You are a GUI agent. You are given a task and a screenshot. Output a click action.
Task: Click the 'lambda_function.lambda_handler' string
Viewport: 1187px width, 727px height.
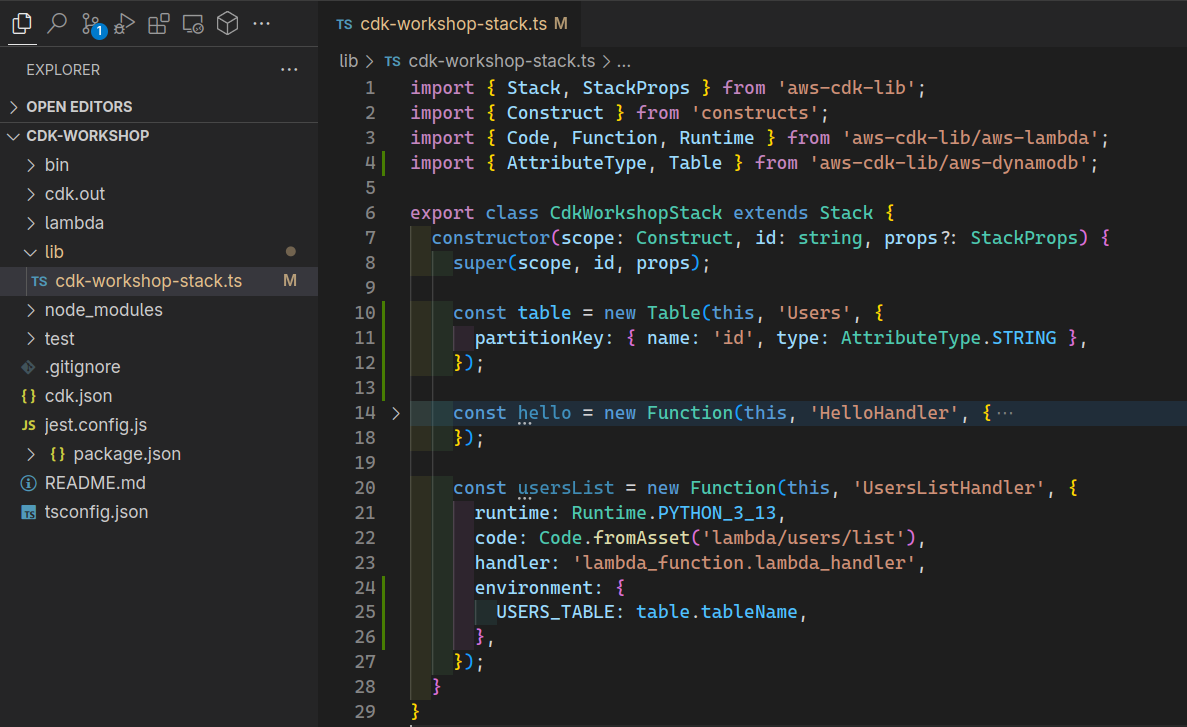(x=744, y=563)
